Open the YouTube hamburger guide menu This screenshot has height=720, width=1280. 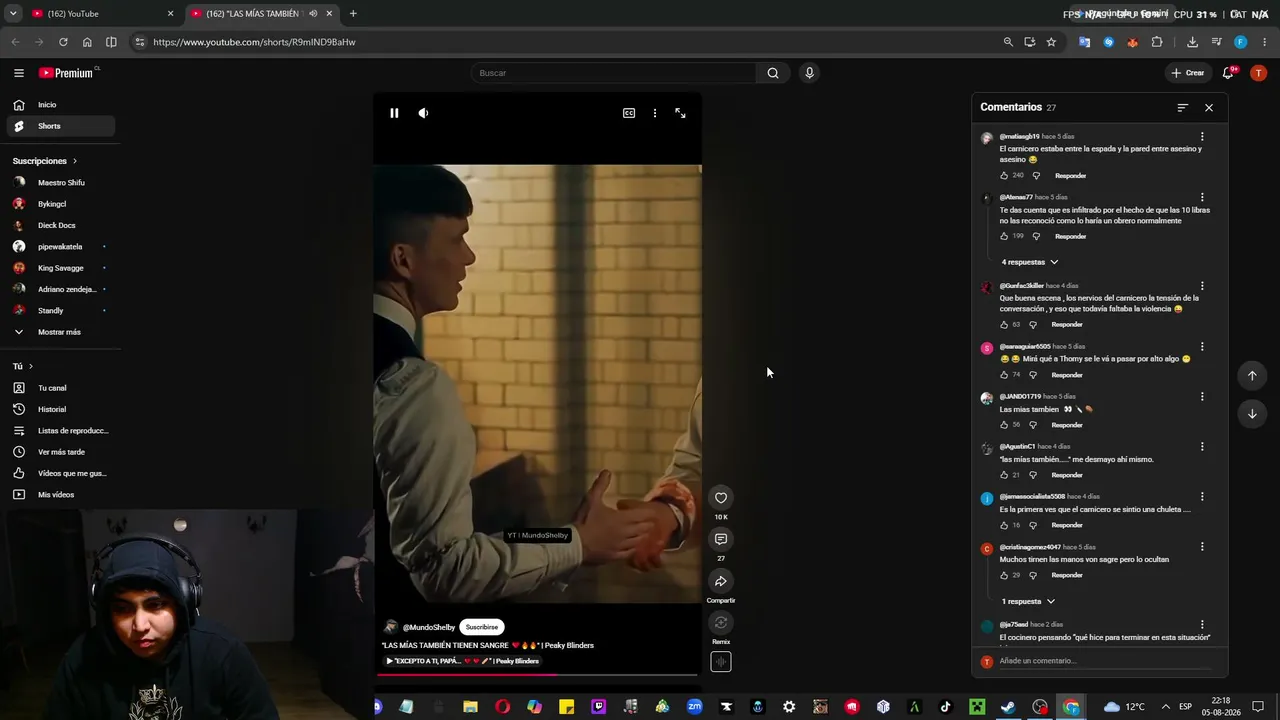pos(19,73)
